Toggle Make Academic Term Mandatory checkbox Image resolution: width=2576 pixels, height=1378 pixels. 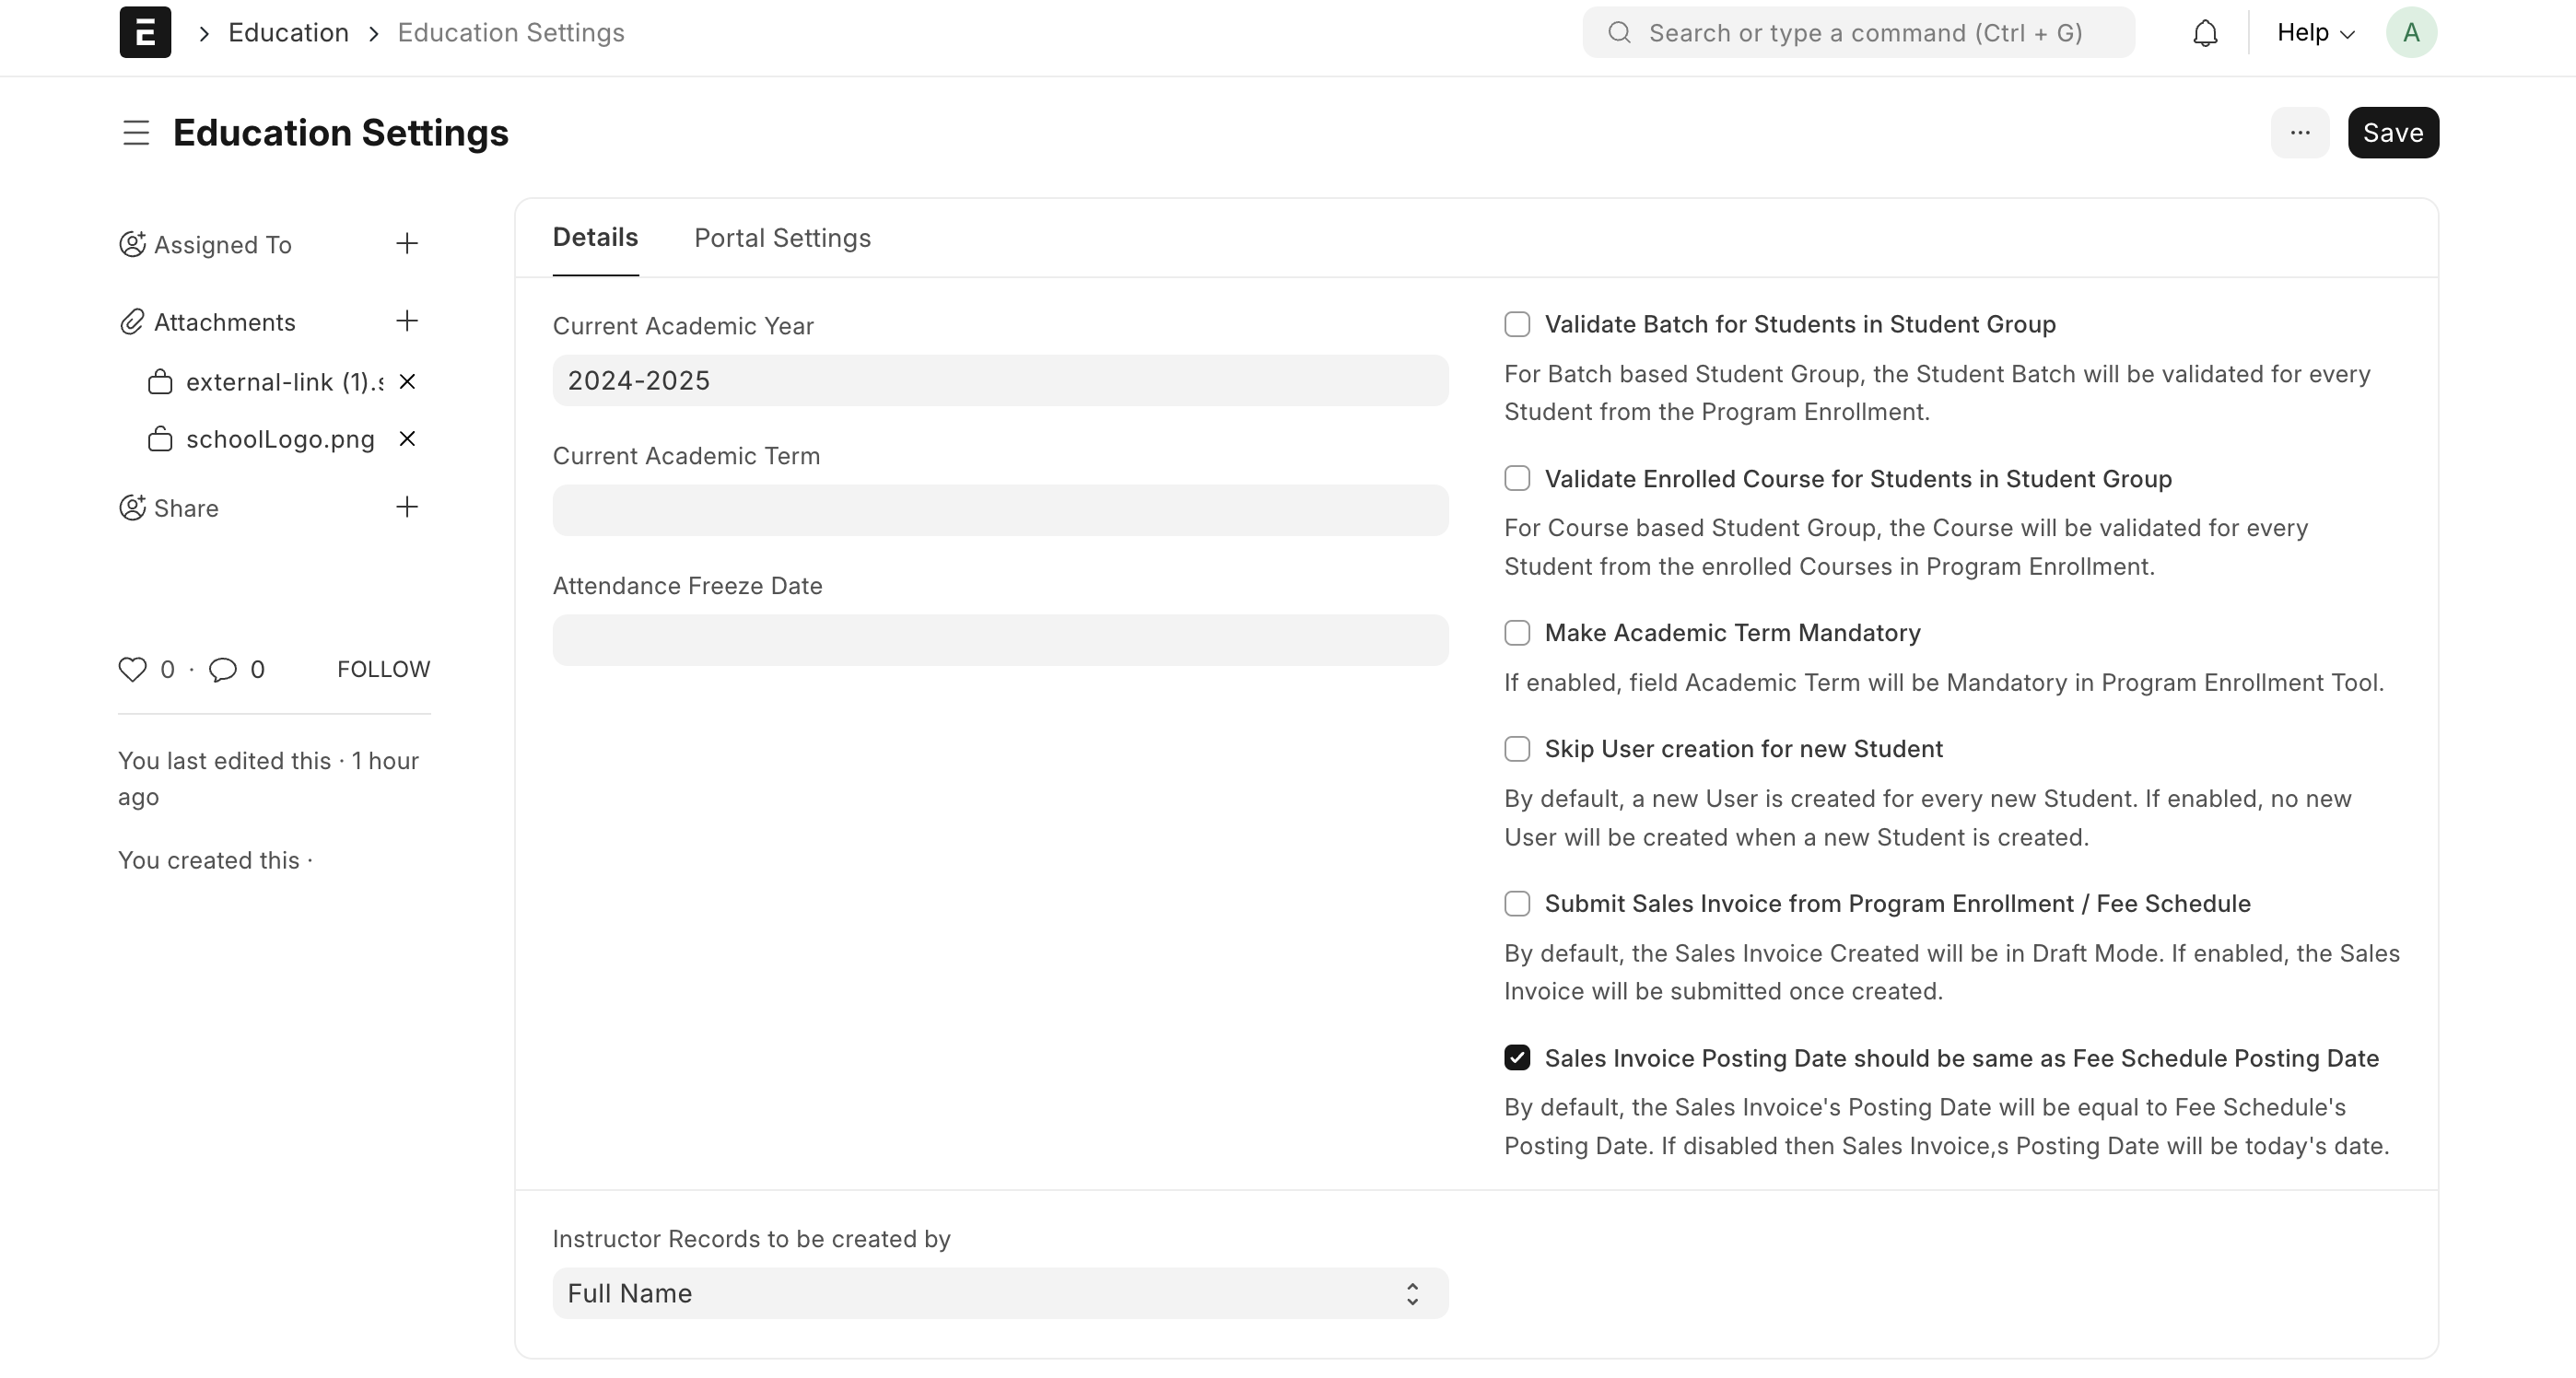coord(1517,633)
